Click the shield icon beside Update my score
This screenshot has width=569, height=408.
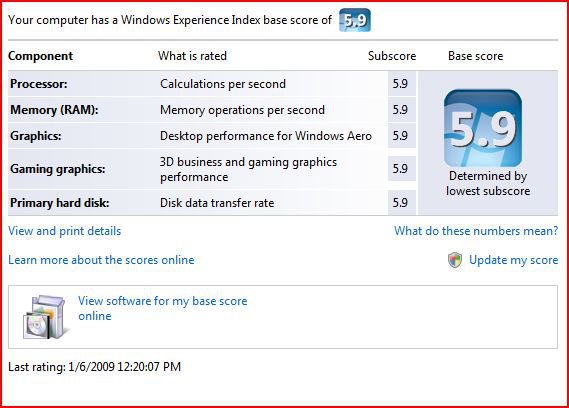click(455, 260)
